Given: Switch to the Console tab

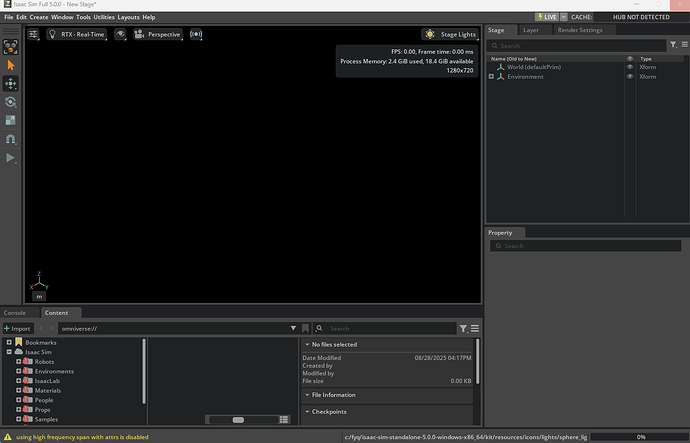Looking at the screenshot, I should click(15, 313).
